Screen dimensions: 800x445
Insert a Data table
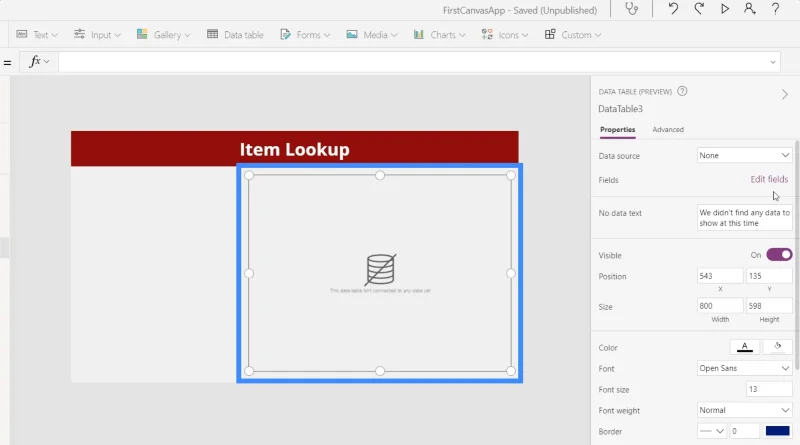(x=235, y=35)
